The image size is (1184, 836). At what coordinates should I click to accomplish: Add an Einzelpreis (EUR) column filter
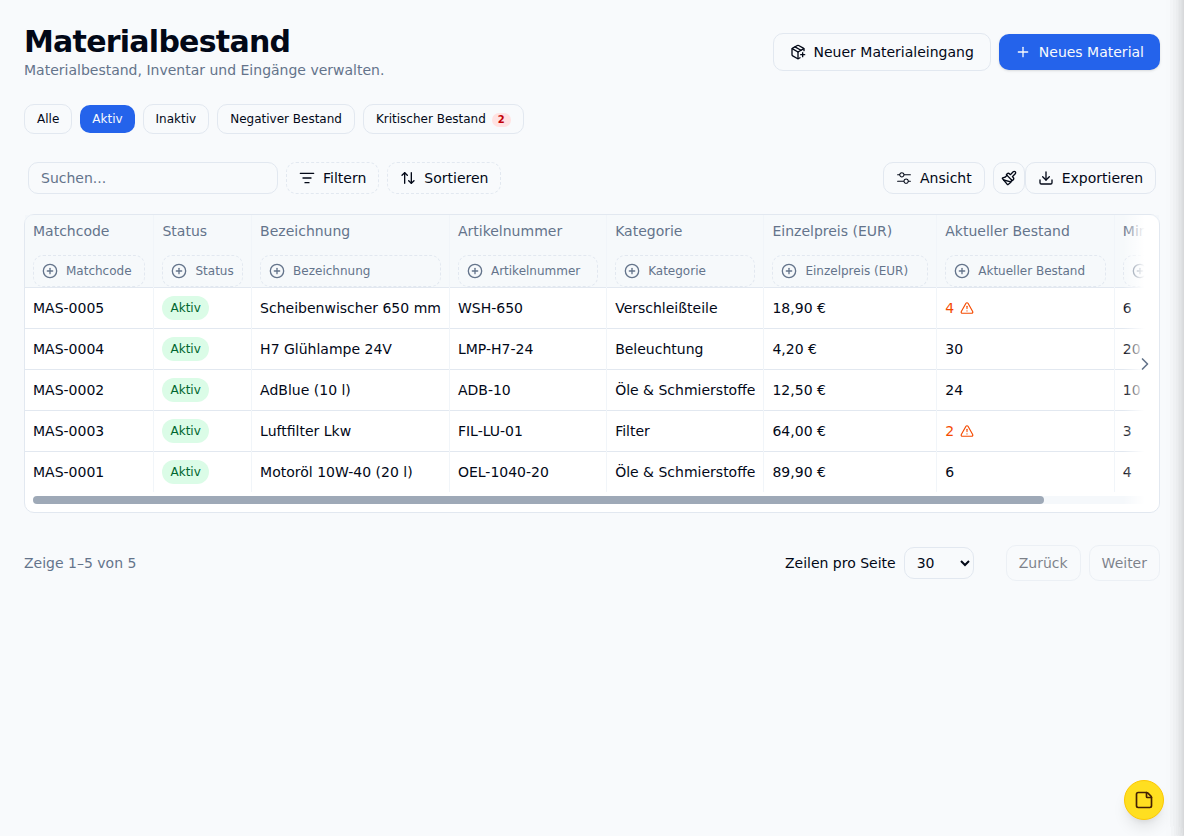click(x=849, y=270)
